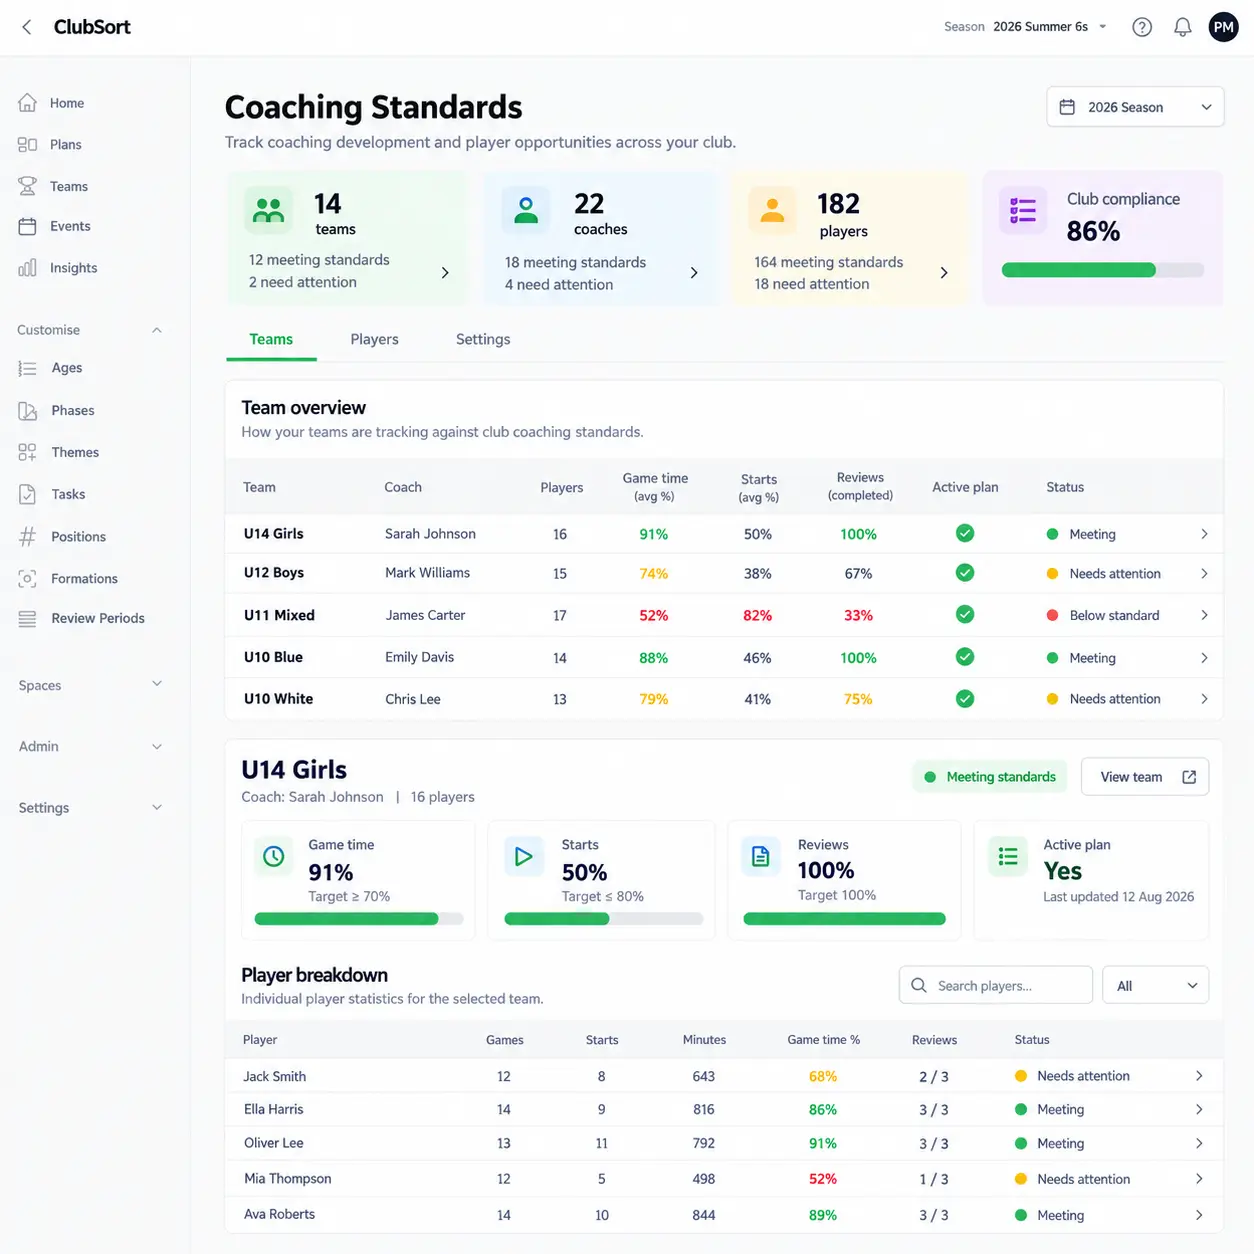
Task: Open the PM profile avatar
Action: click(1223, 27)
